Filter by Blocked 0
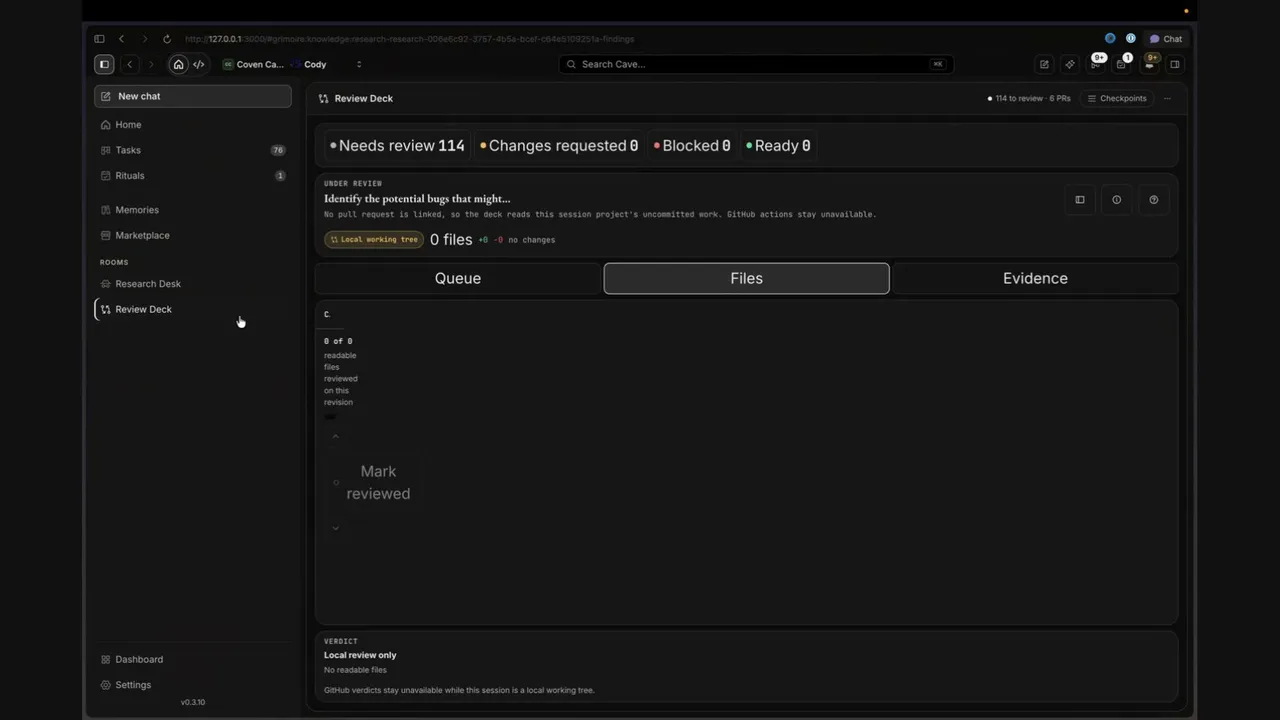Viewport: 1280px width, 720px height. point(692,146)
